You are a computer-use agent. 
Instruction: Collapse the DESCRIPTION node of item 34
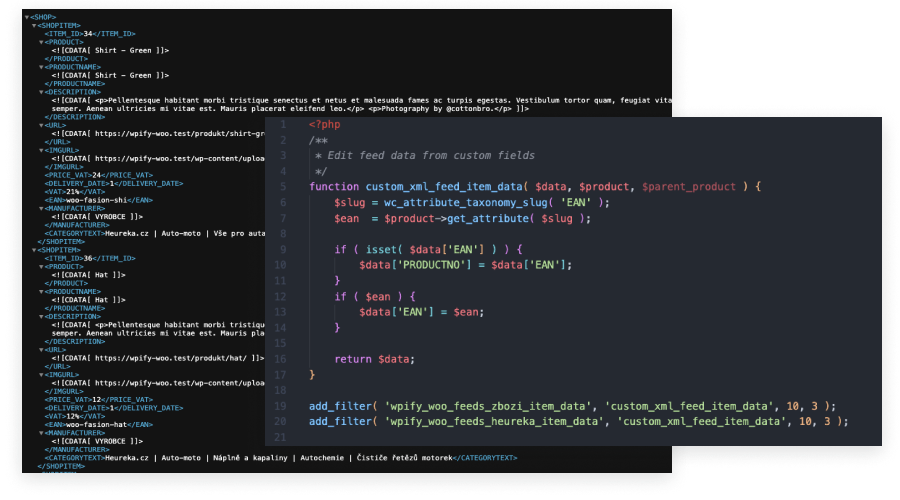(41, 92)
